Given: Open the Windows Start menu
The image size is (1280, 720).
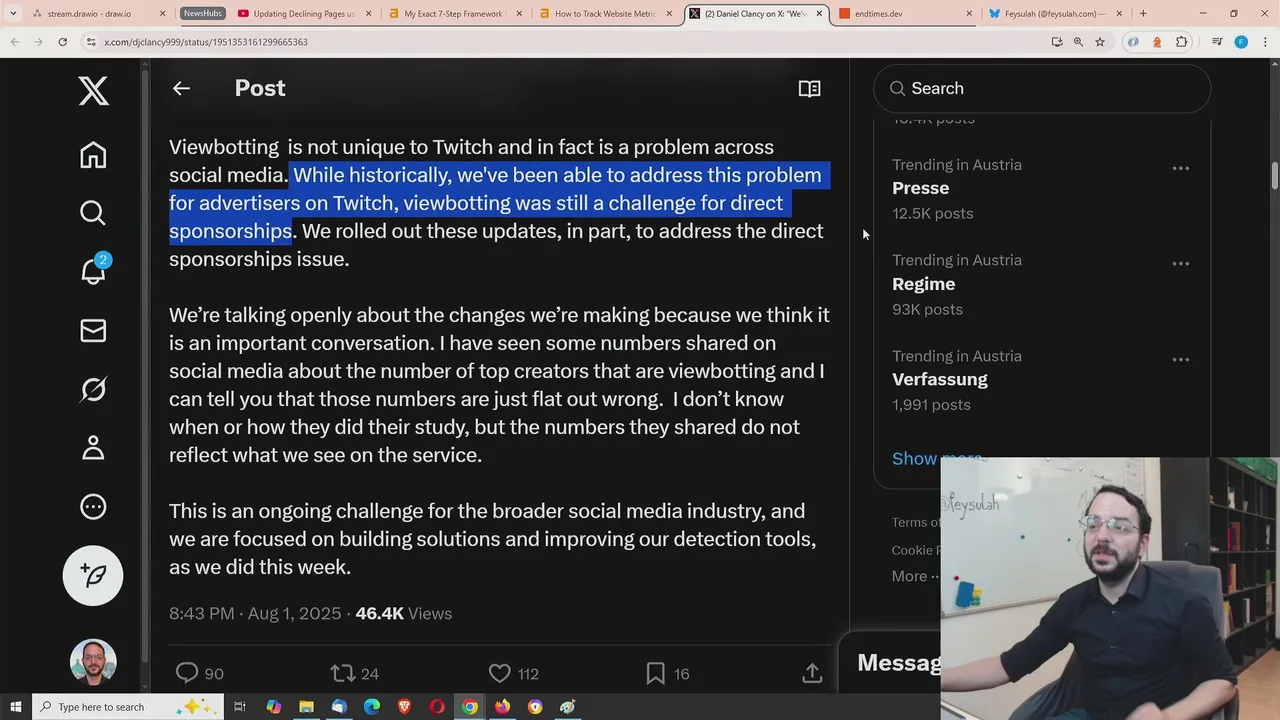Looking at the screenshot, I should pyautogui.click(x=15, y=707).
